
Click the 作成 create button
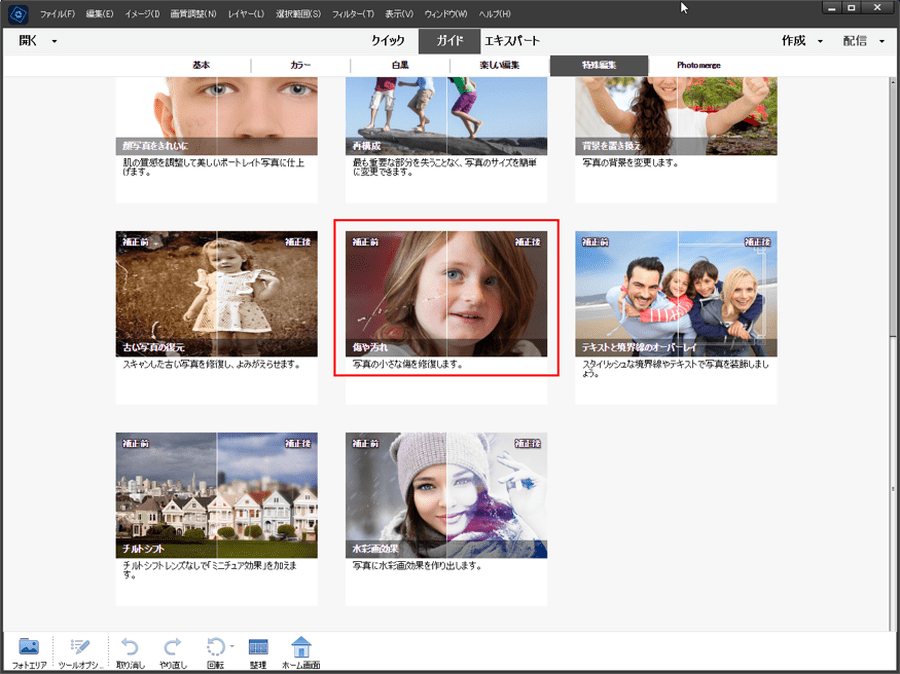793,41
